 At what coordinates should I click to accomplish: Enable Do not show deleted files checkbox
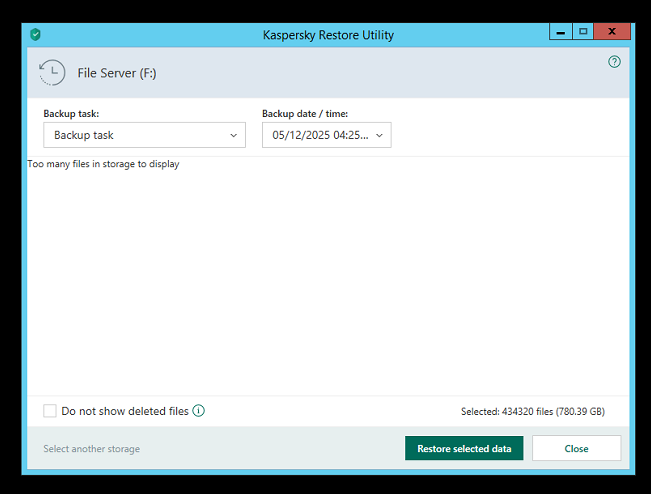[50, 411]
